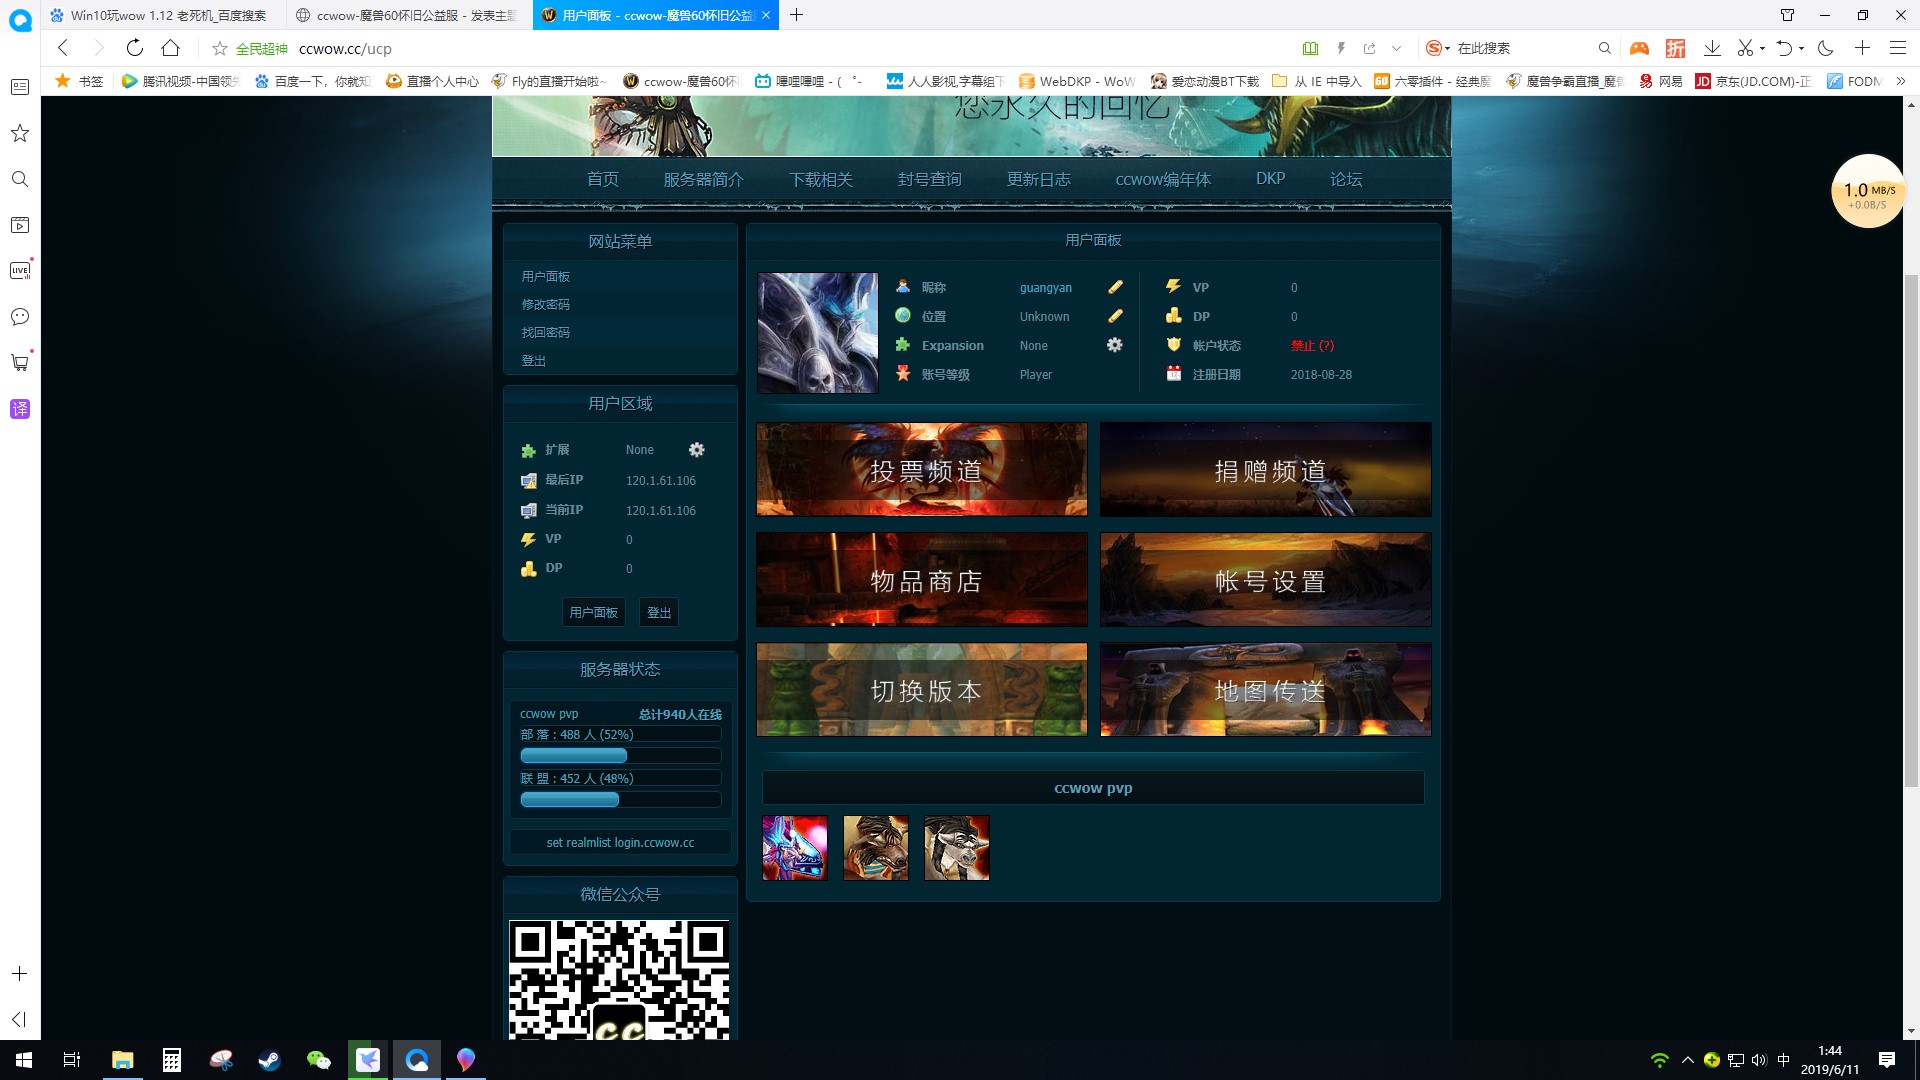
Task: Open the search engine dropdown beside 在此搜索
Action: pos(1447,48)
